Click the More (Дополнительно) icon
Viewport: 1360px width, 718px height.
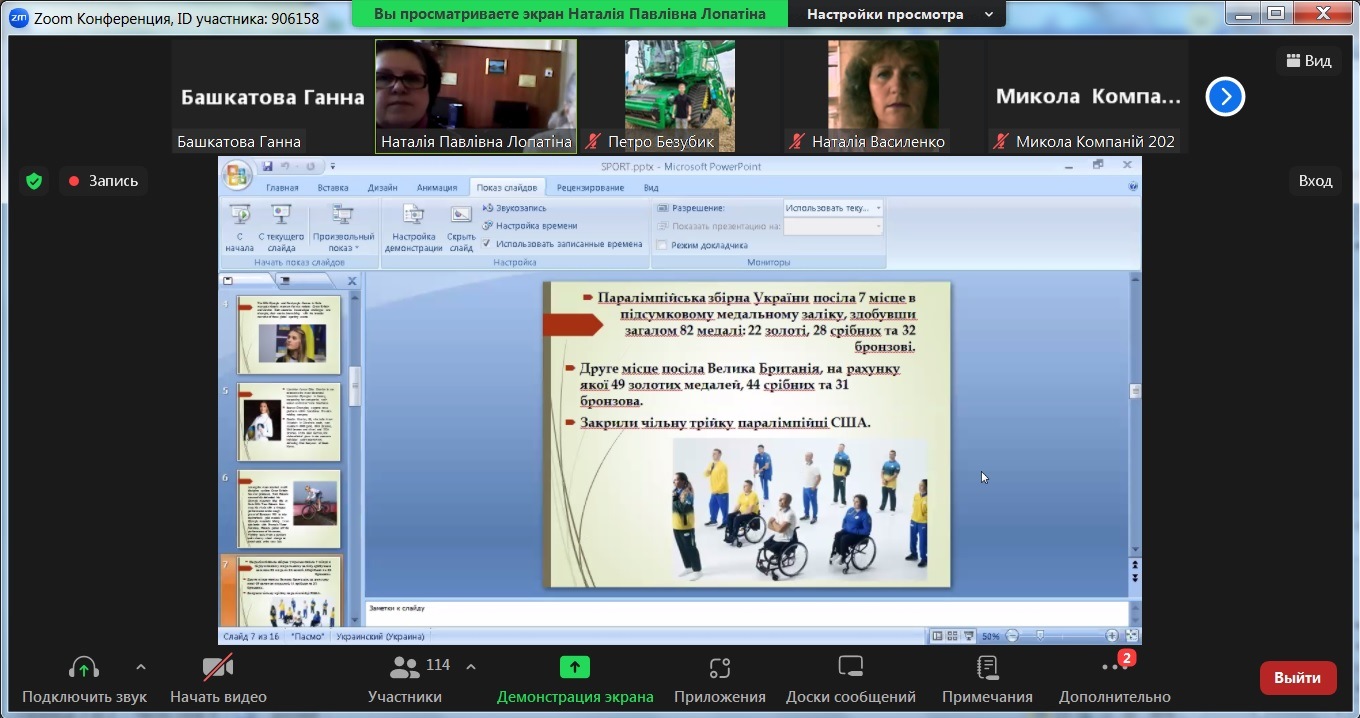click(1114, 668)
